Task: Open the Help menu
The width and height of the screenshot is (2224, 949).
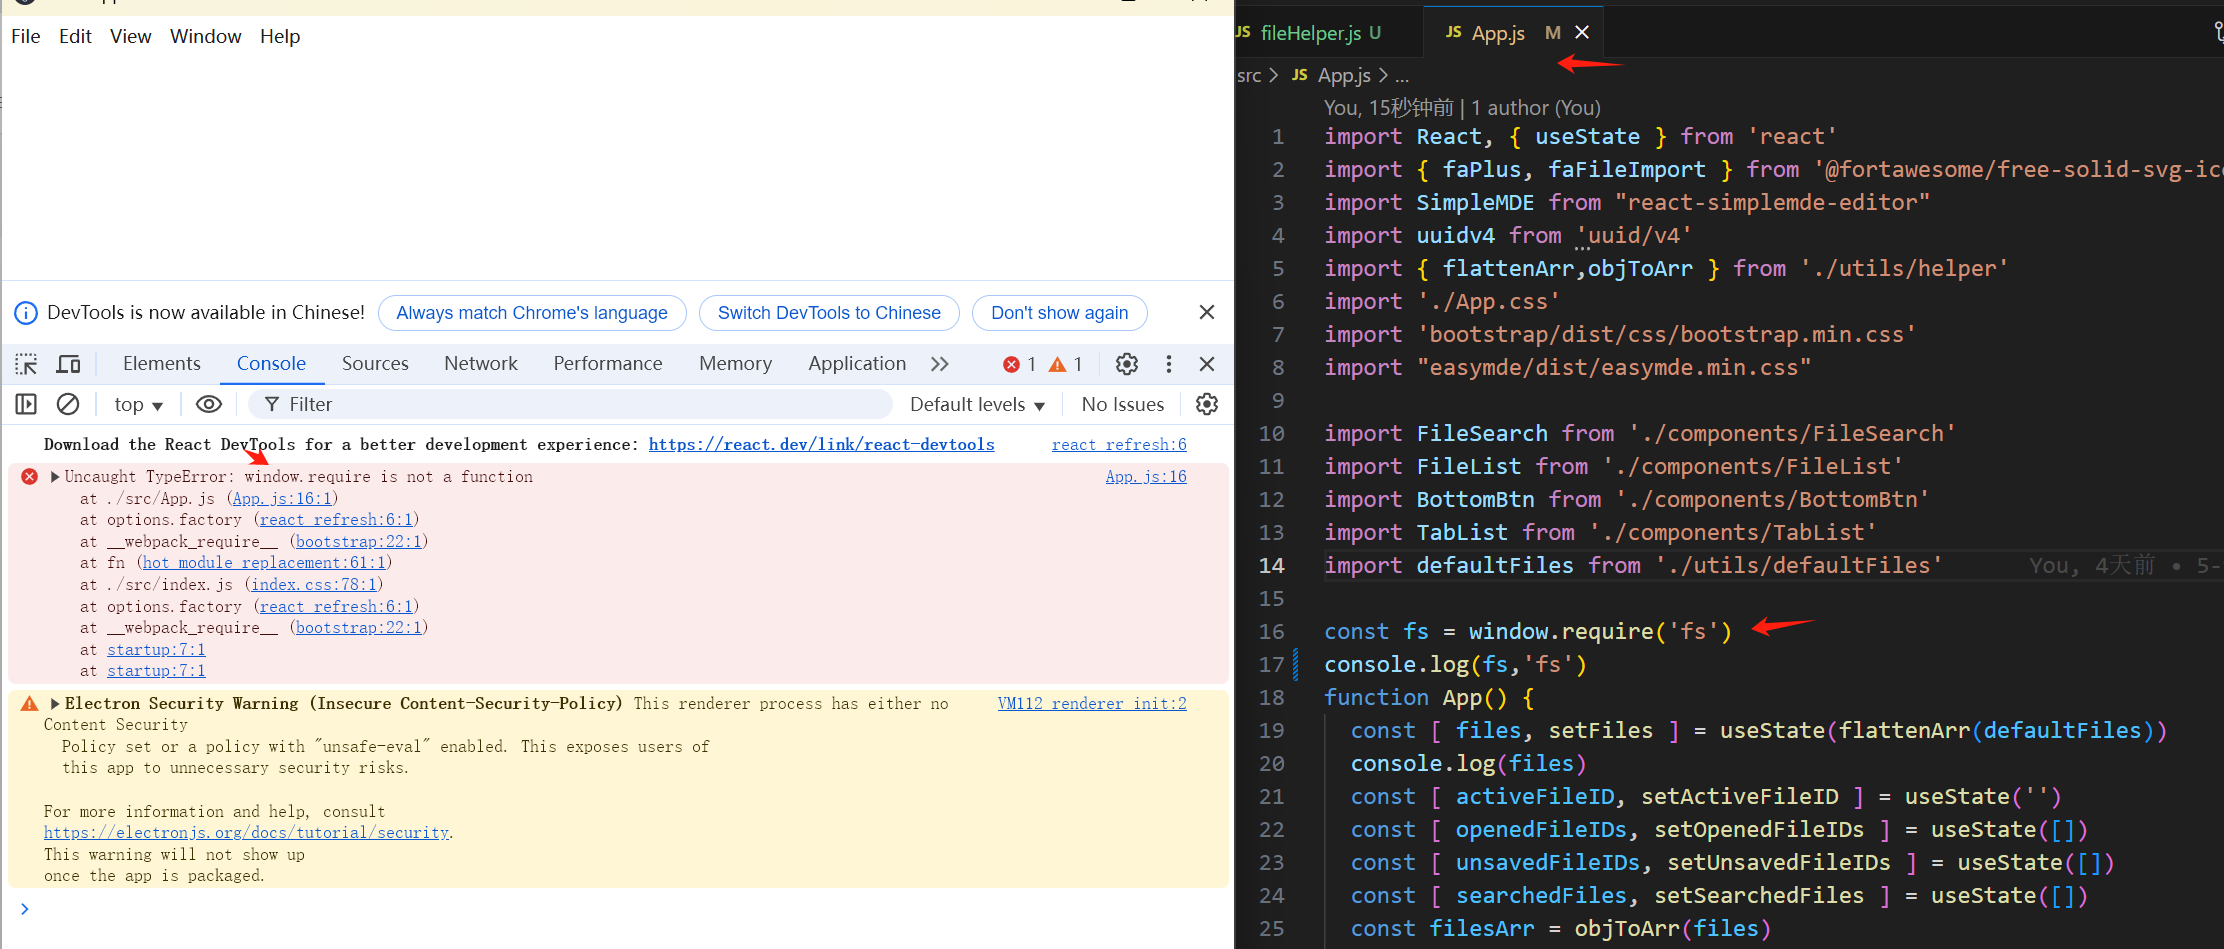Action: (280, 36)
